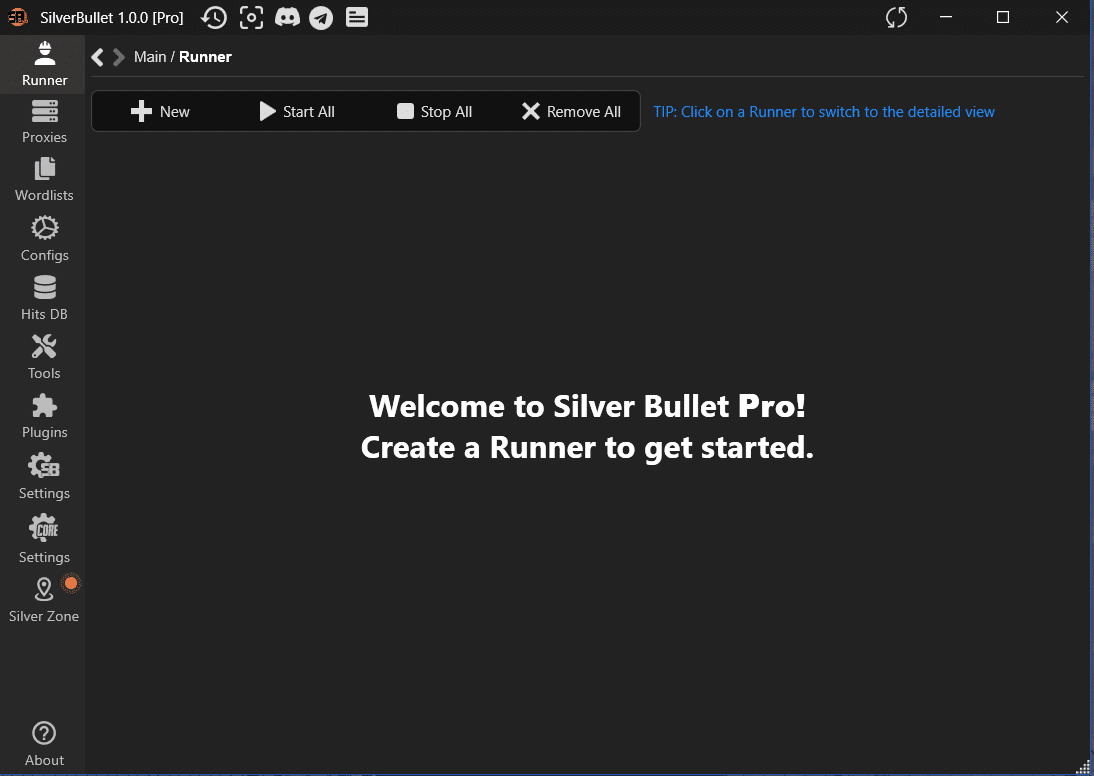Open the screen capture tool
1094x776 pixels.
(x=251, y=17)
